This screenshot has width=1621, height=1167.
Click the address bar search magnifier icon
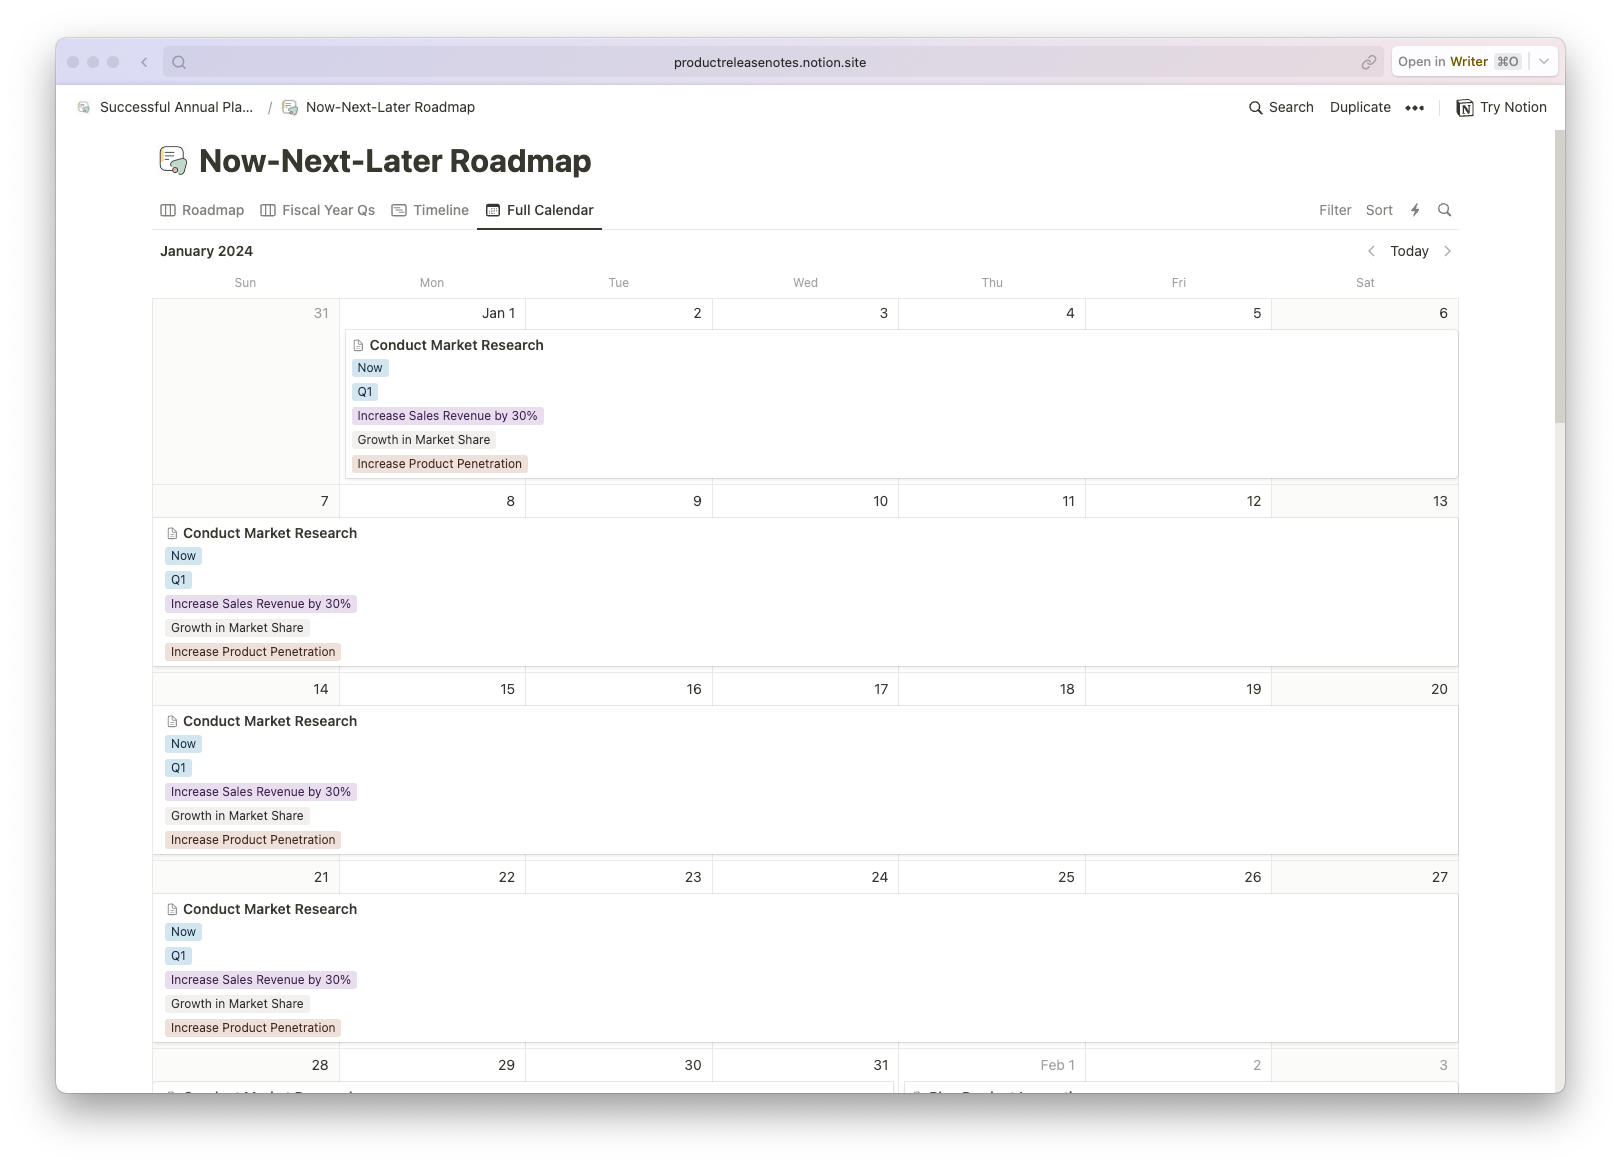(x=179, y=62)
